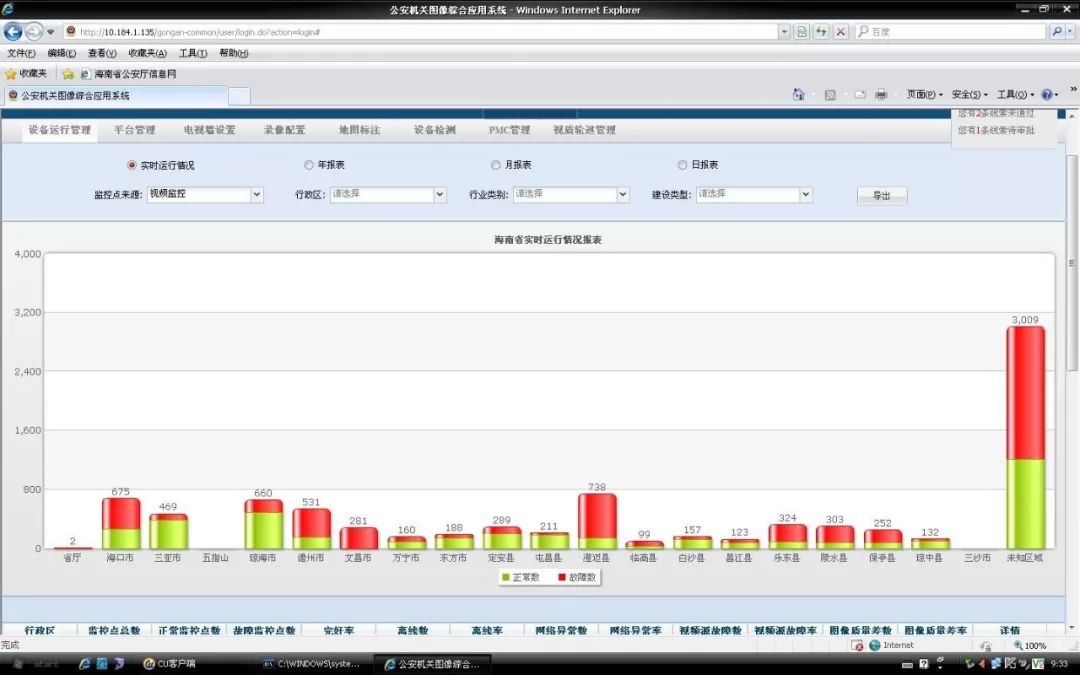Open the 查看(V) menu
This screenshot has width=1080, height=675.
[x=102, y=53]
